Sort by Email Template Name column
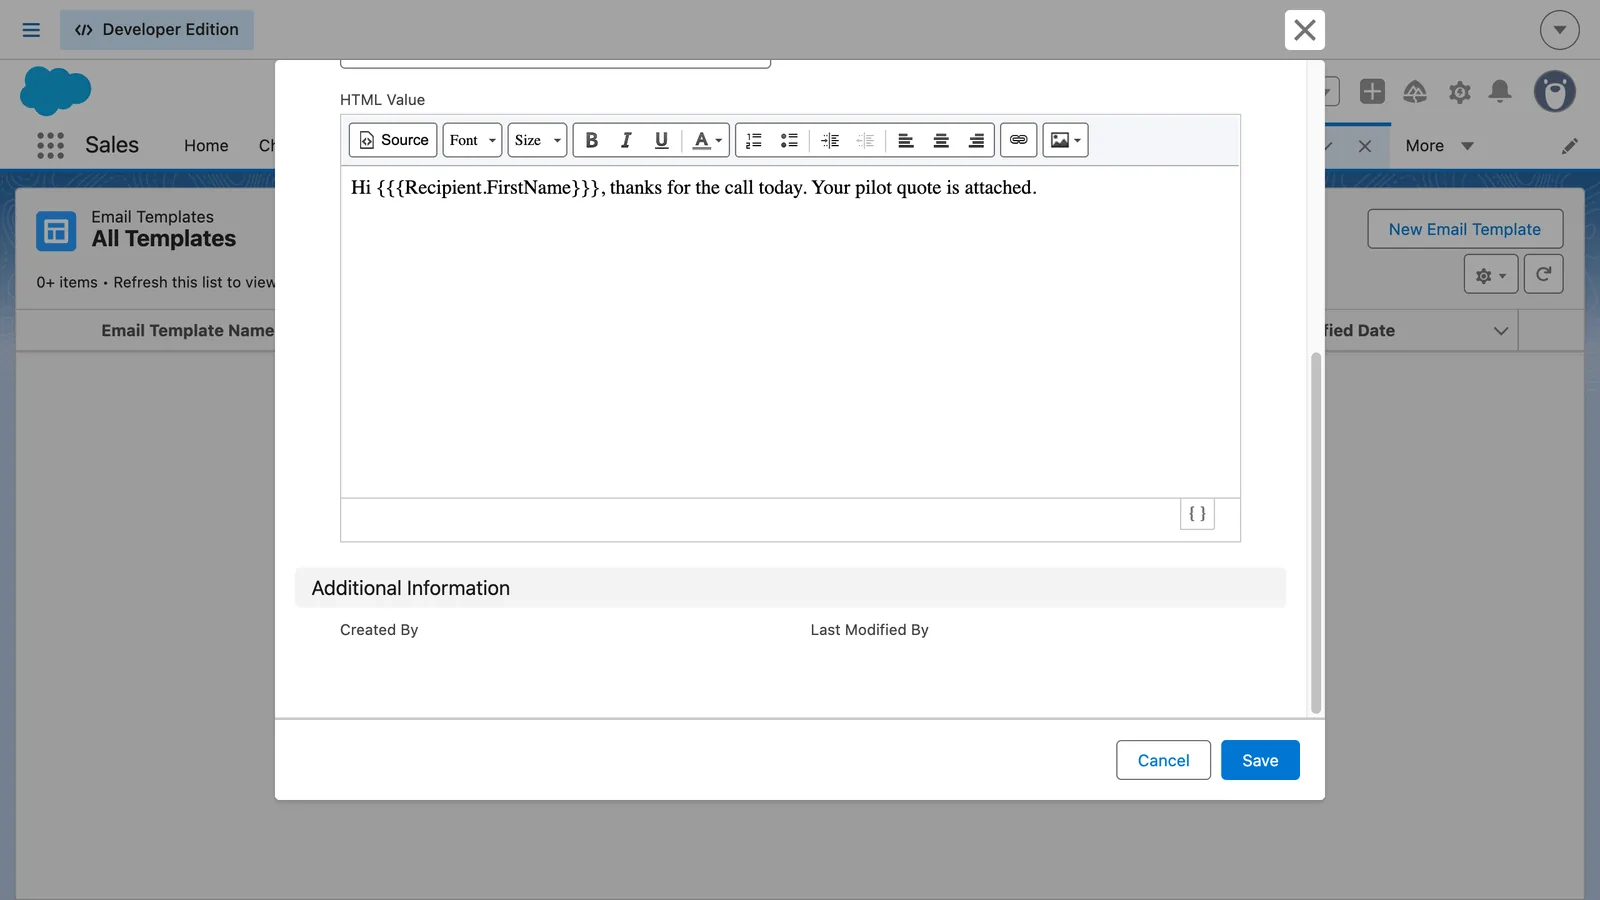The width and height of the screenshot is (1600, 900). coord(187,331)
